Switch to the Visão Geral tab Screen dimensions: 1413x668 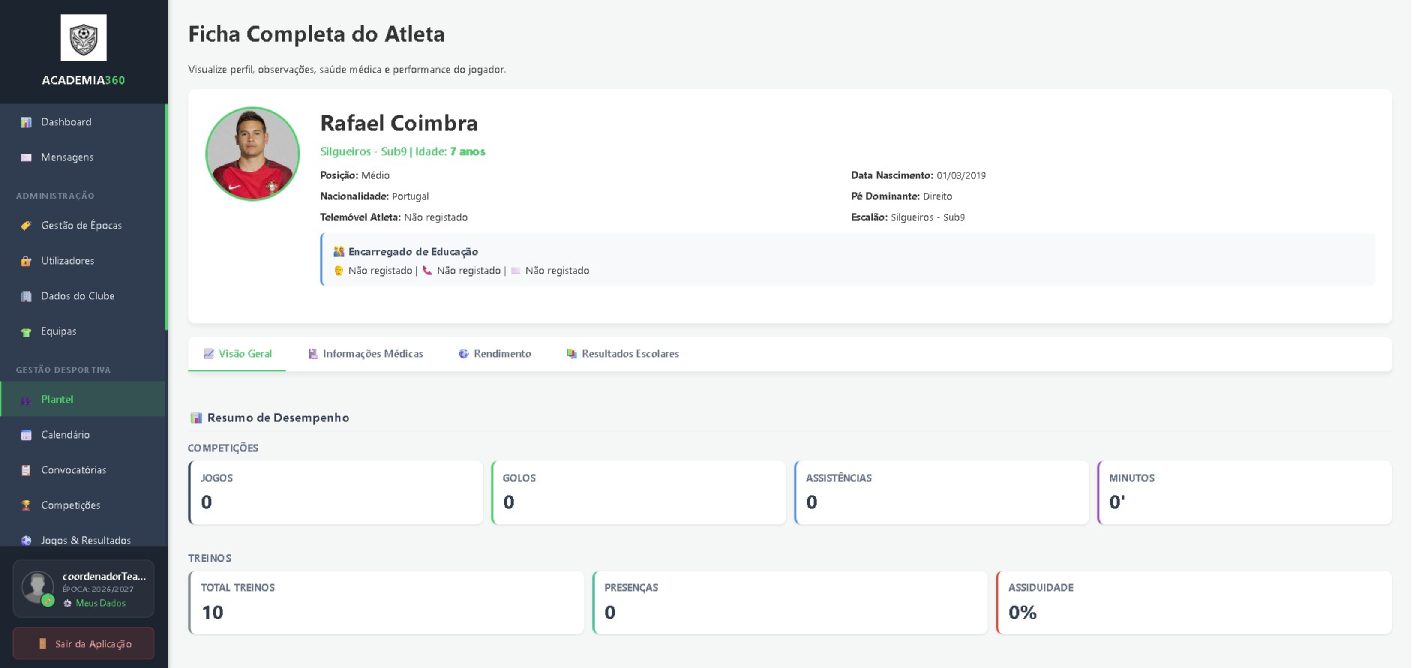(x=237, y=354)
